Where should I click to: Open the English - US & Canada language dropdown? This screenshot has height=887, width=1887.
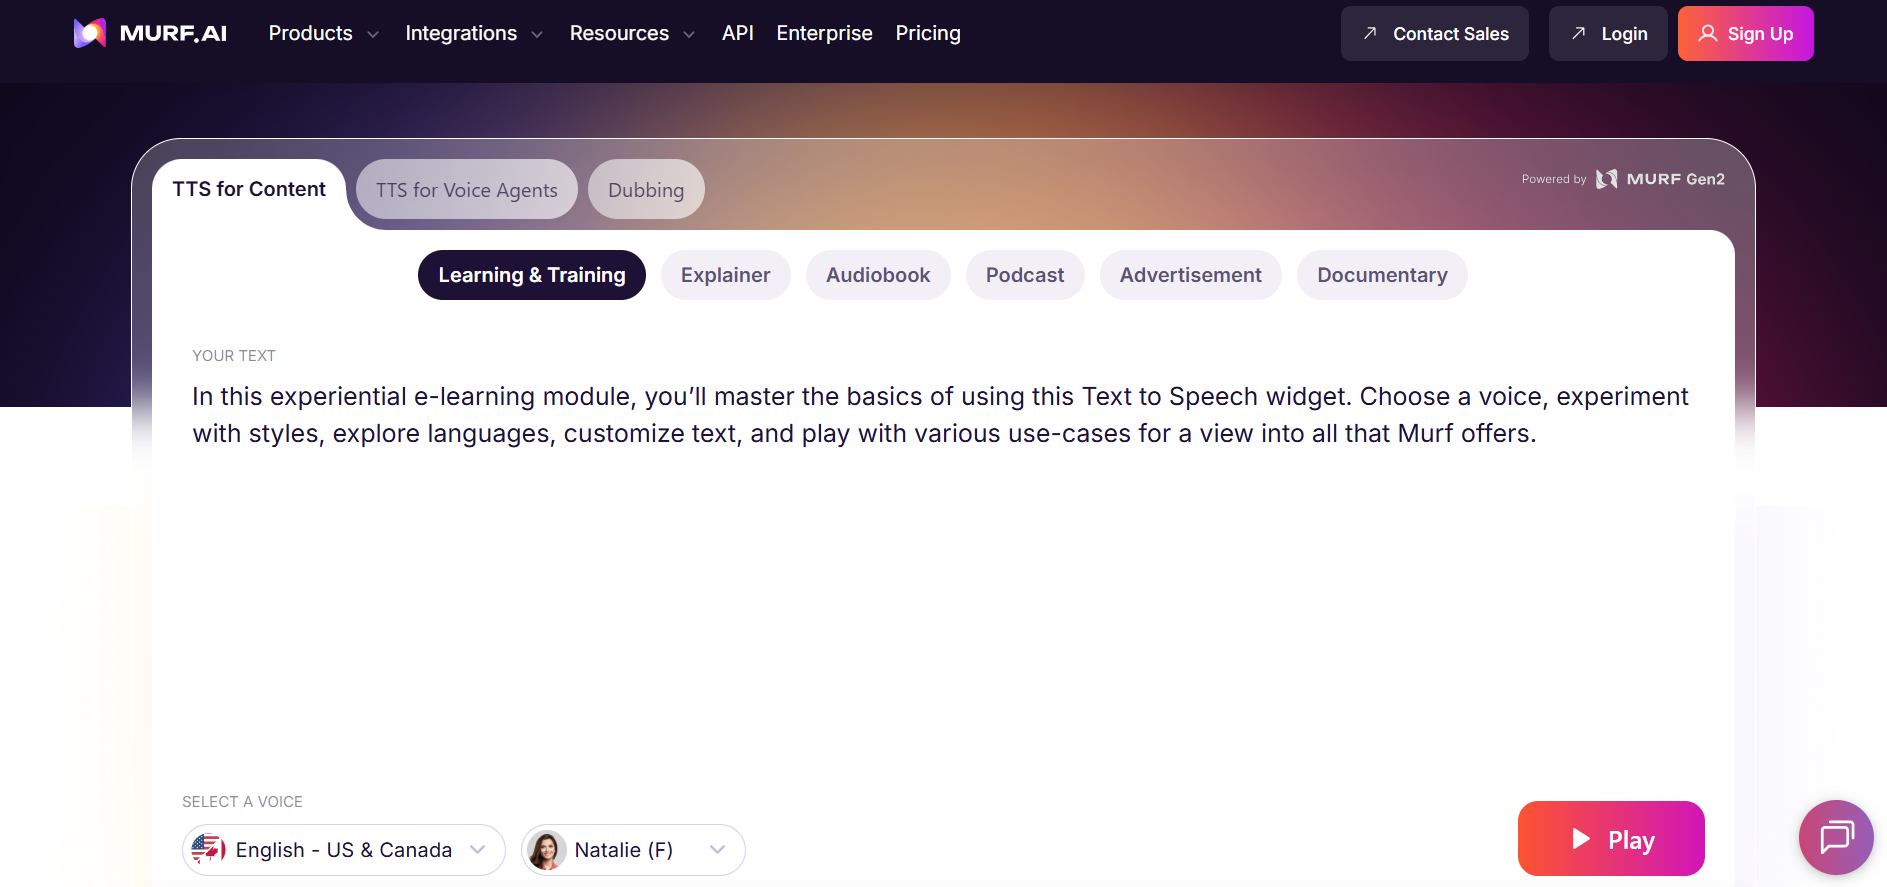pyautogui.click(x=343, y=850)
